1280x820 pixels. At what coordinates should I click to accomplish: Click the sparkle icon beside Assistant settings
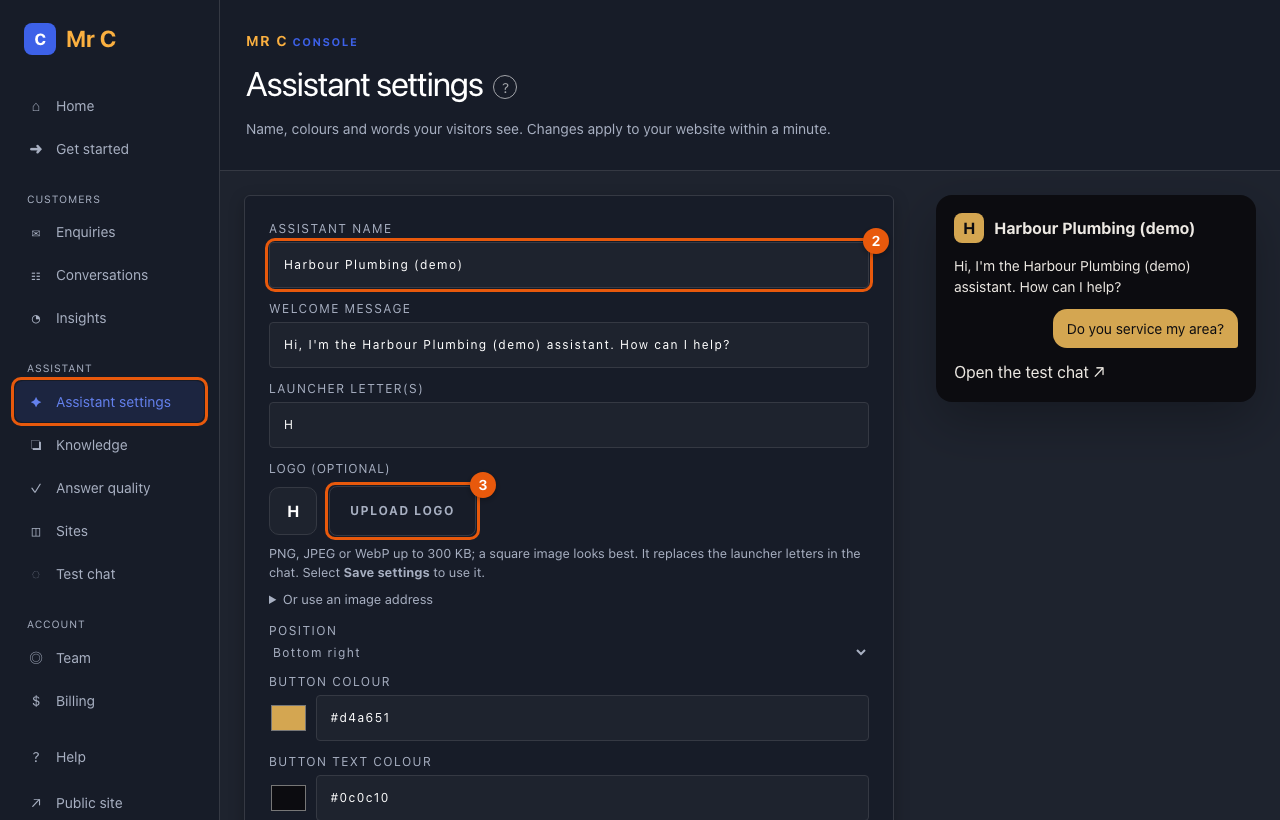[x=36, y=402]
